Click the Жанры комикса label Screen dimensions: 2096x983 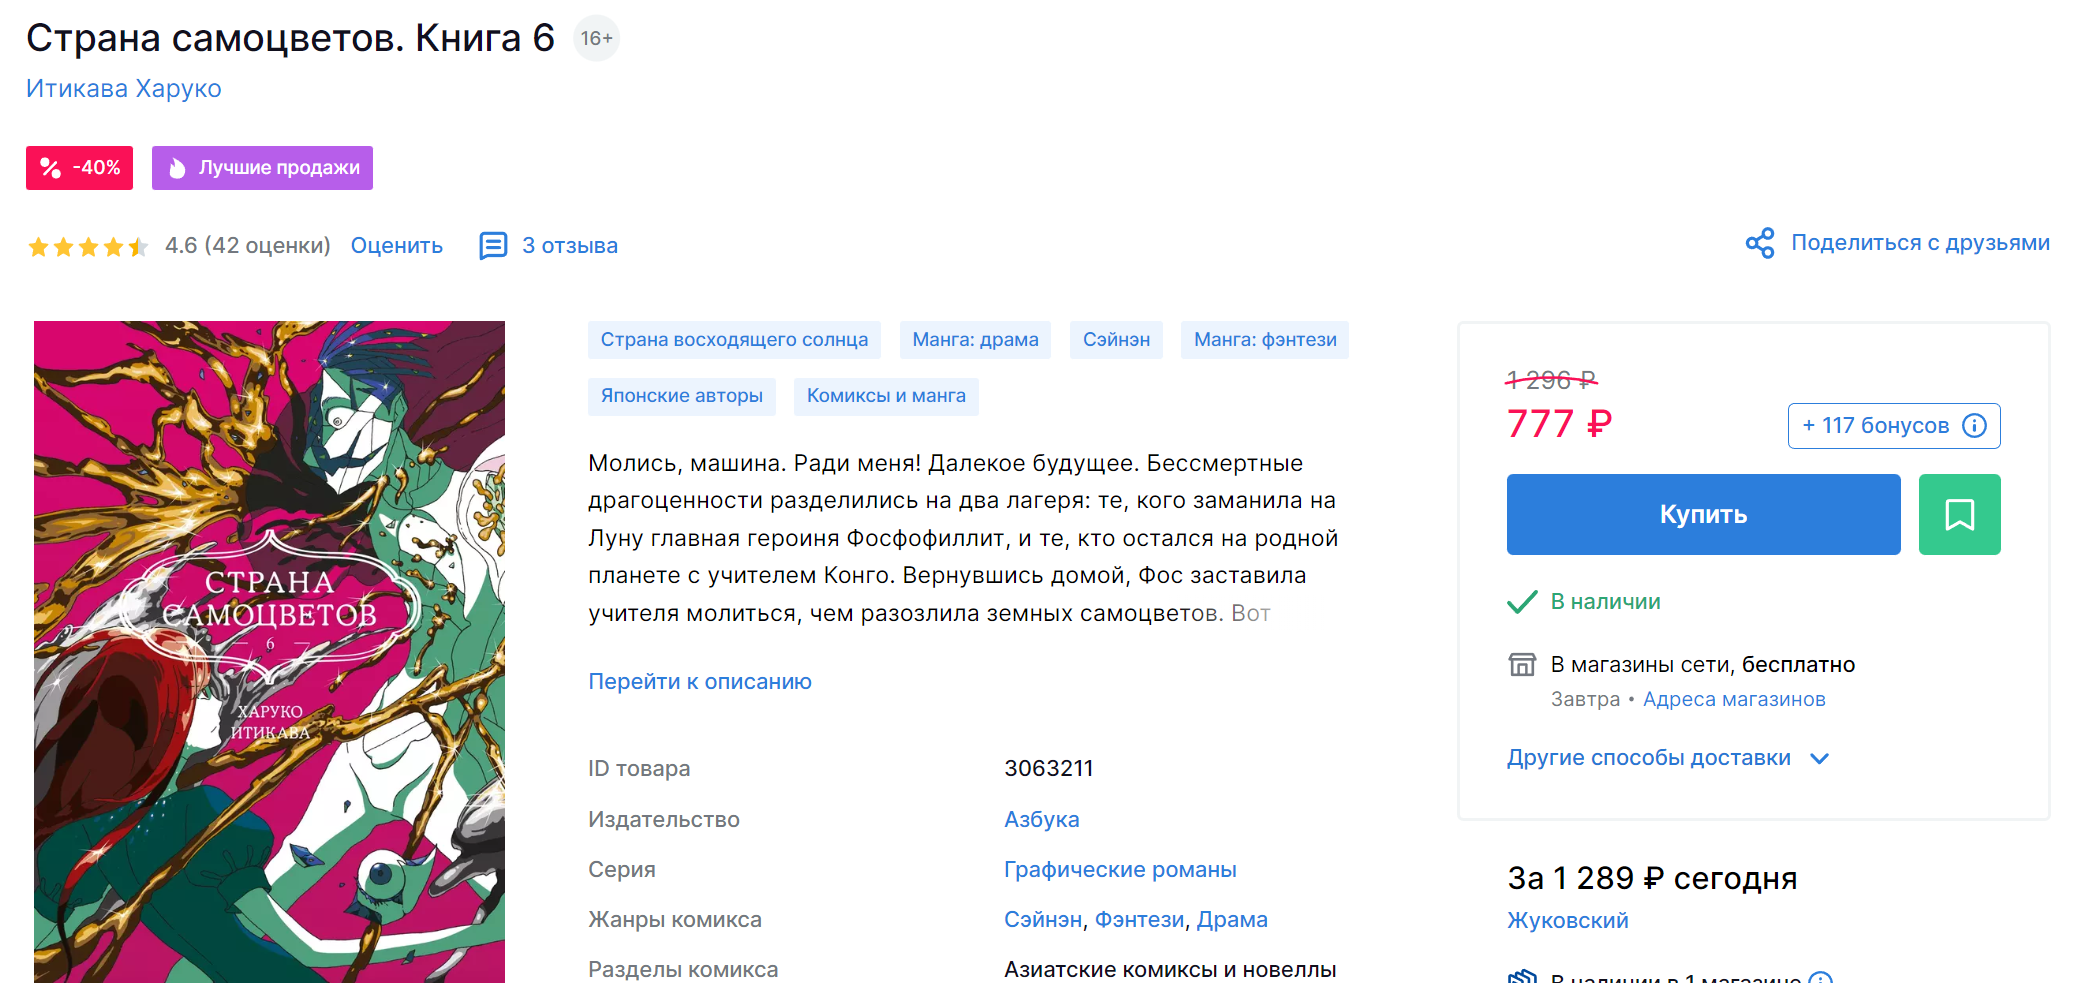[x=675, y=920]
